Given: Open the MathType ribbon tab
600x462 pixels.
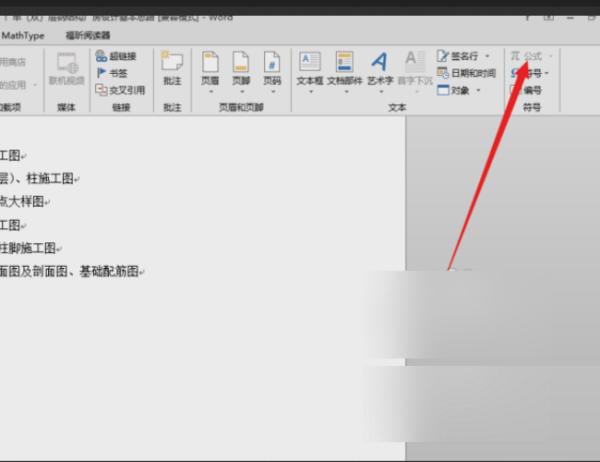Looking at the screenshot, I should (x=23, y=36).
